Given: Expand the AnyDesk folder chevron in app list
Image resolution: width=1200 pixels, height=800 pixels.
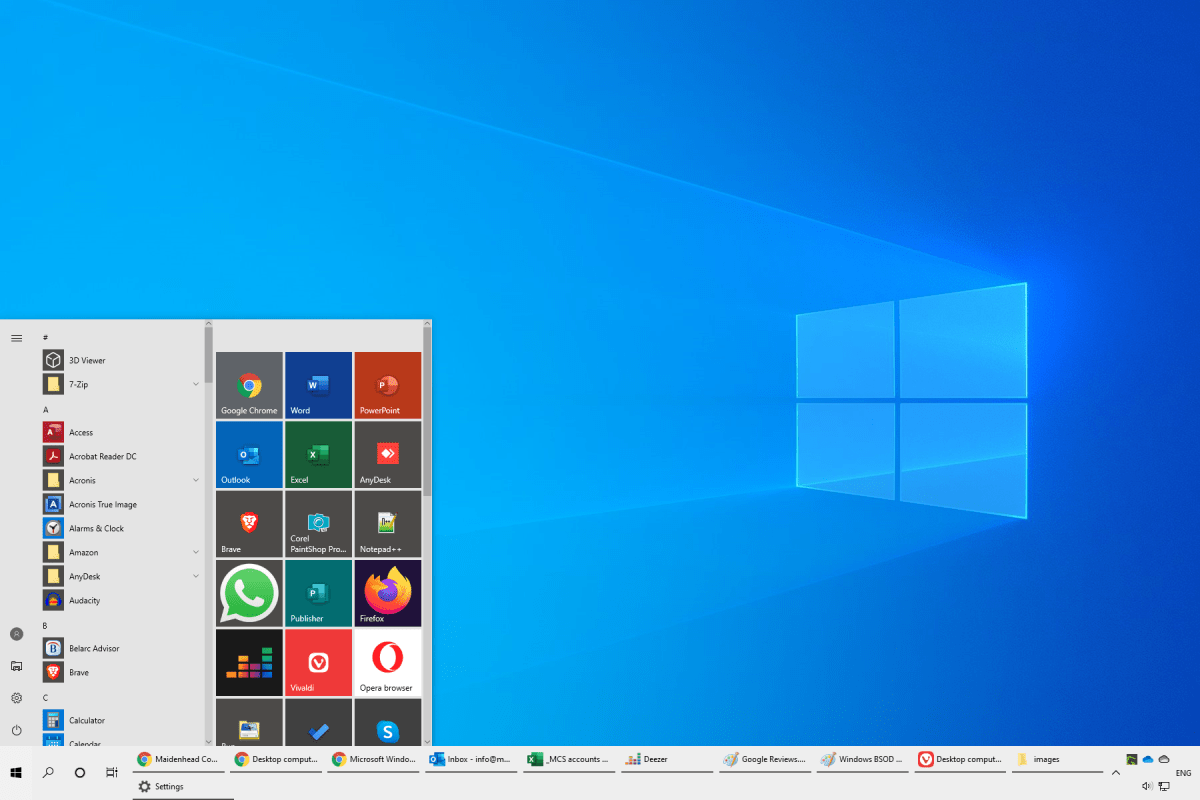Looking at the screenshot, I should click(196, 576).
